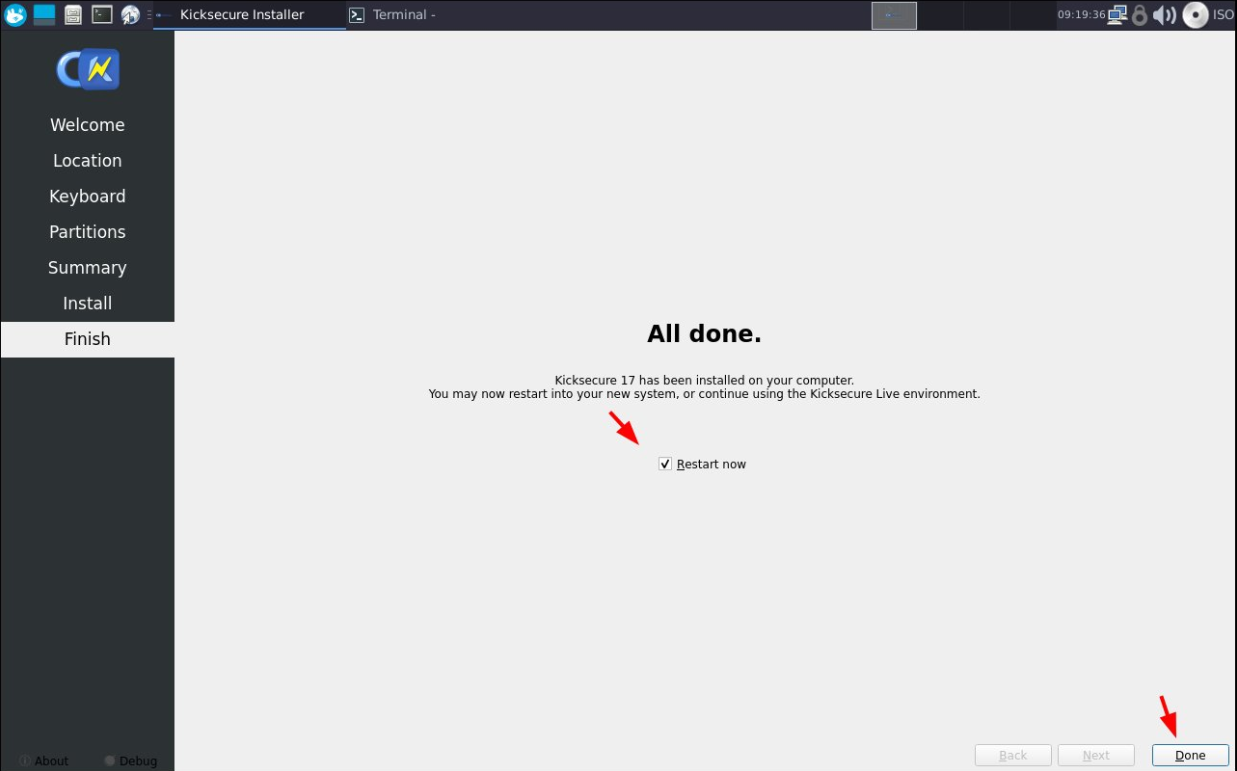The height and width of the screenshot is (771, 1237).
Task: Select the Finish step in sidebar
Action: 87,339
